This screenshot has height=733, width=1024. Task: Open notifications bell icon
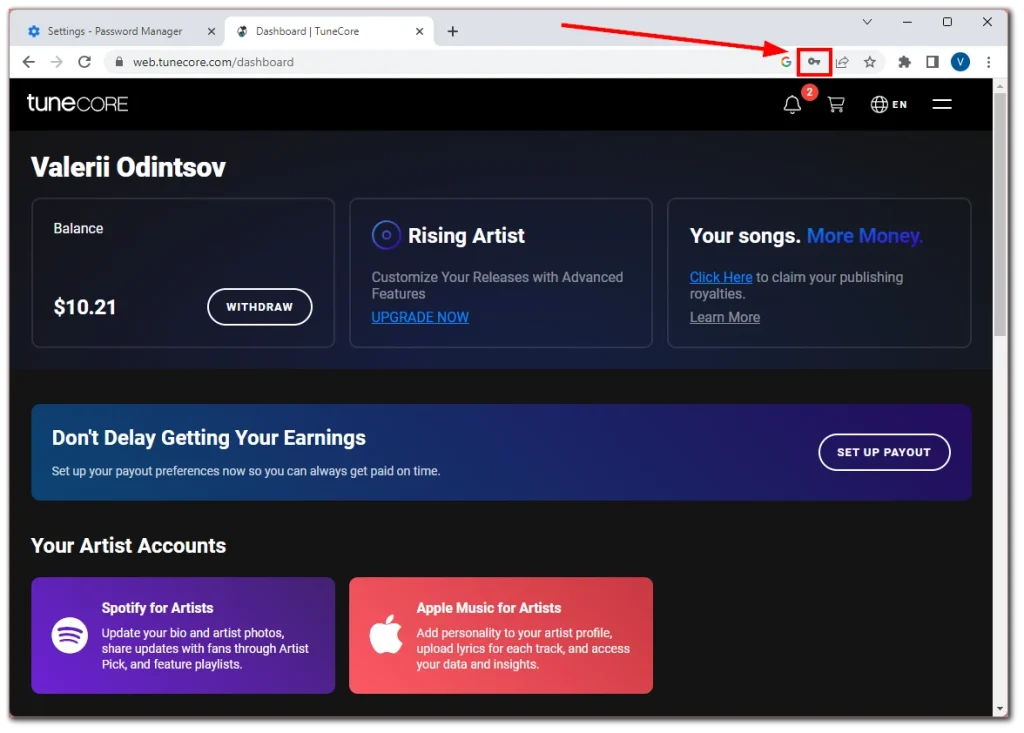(792, 105)
